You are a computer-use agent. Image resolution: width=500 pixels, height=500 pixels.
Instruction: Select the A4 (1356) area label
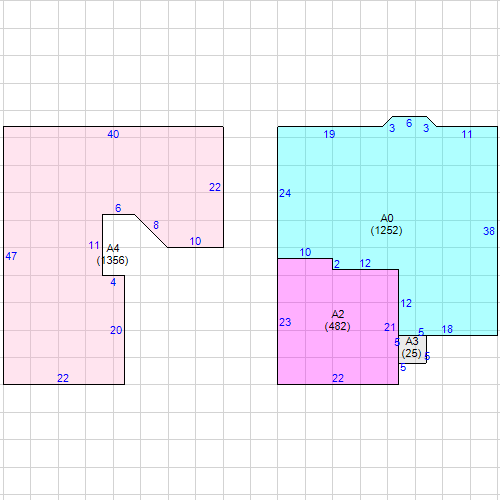pos(113,254)
